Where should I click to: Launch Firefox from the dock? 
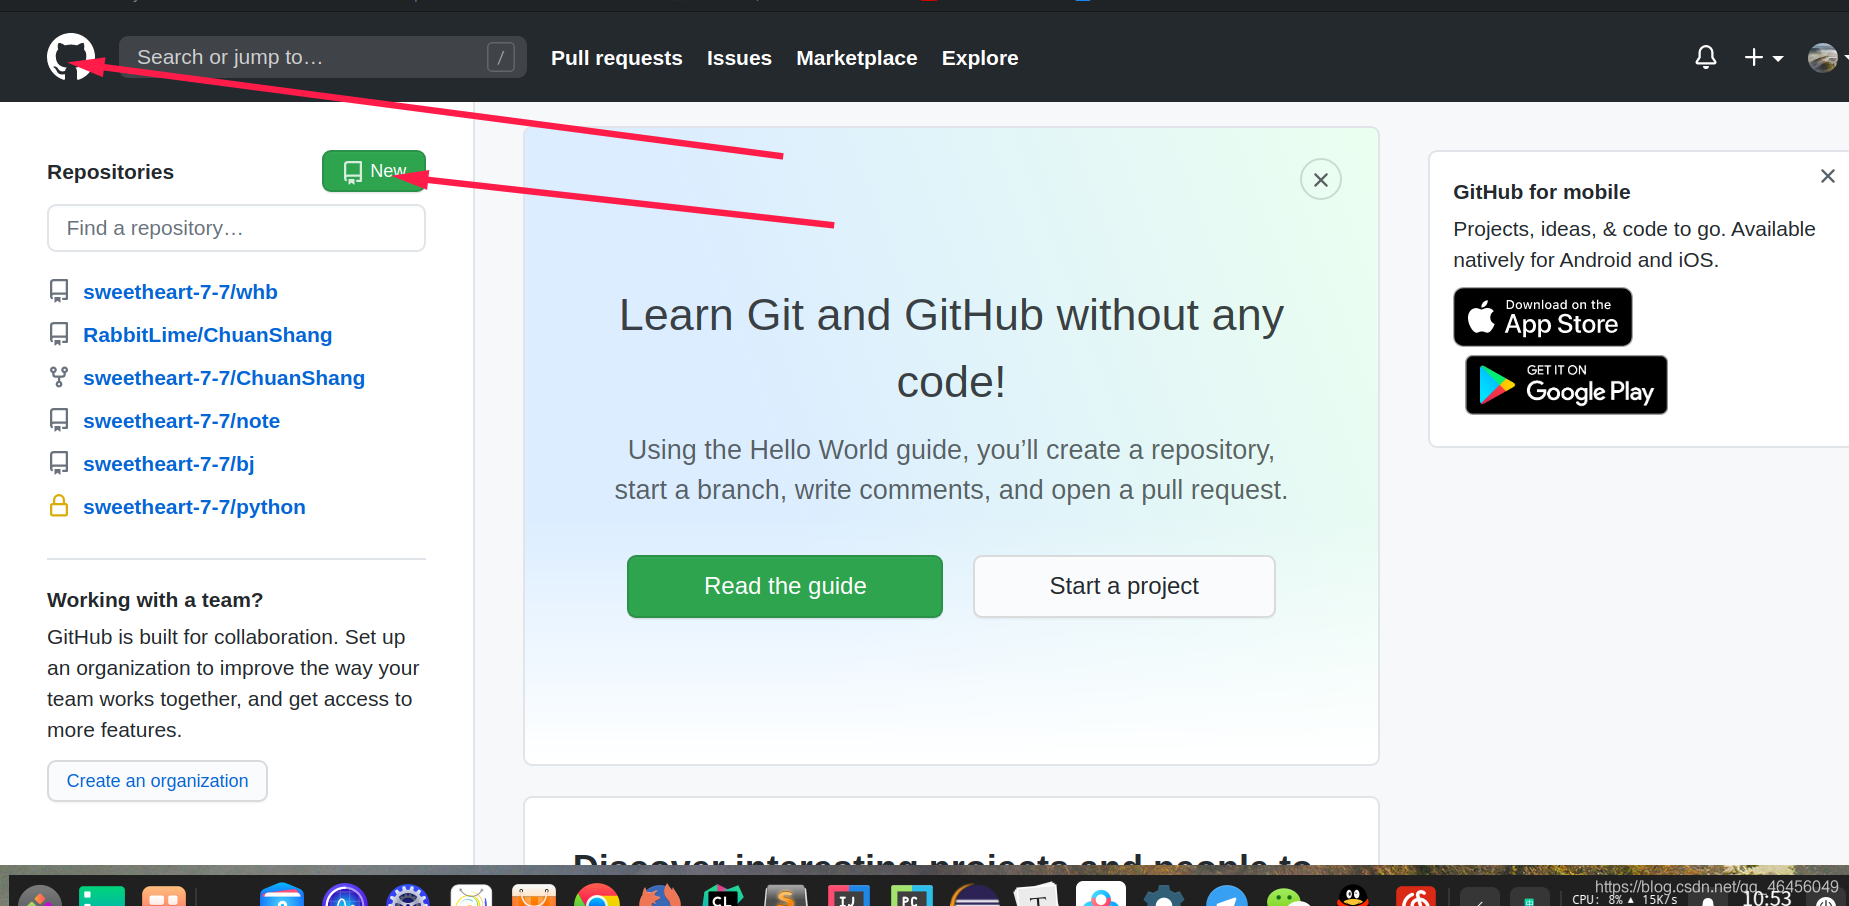click(660, 895)
